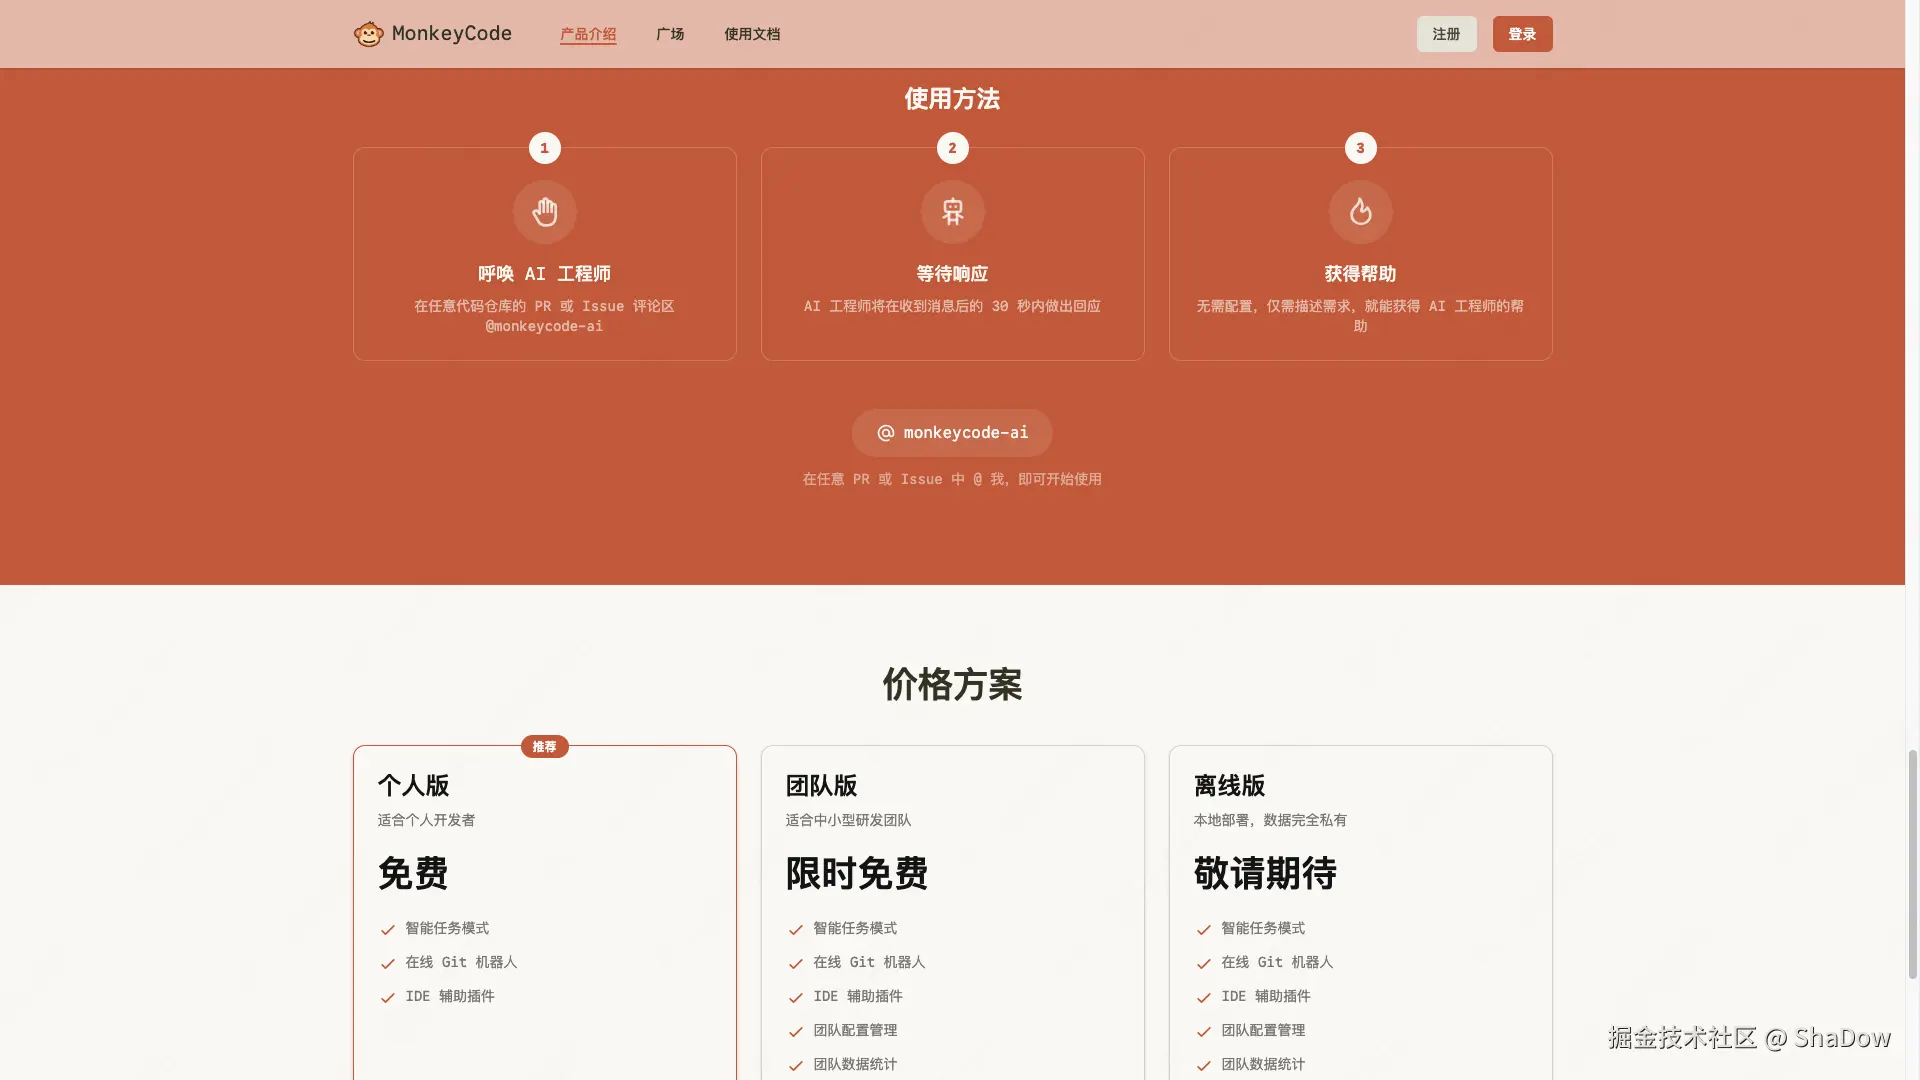Click the page vertical scrollbar thumb
The width and height of the screenshot is (1920, 1080).
[1912, 862]
